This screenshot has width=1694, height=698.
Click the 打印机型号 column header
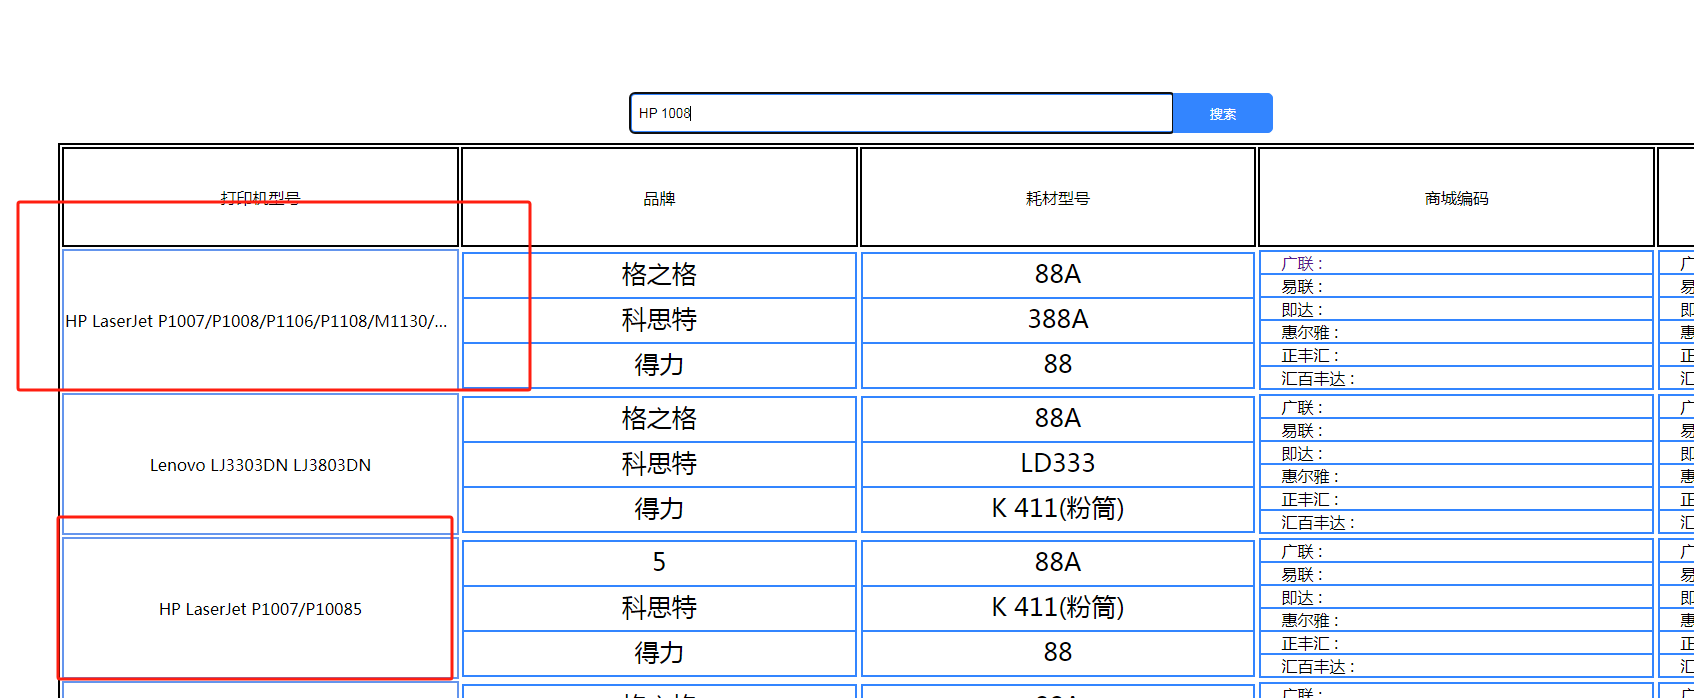click(x=260, y=197)
